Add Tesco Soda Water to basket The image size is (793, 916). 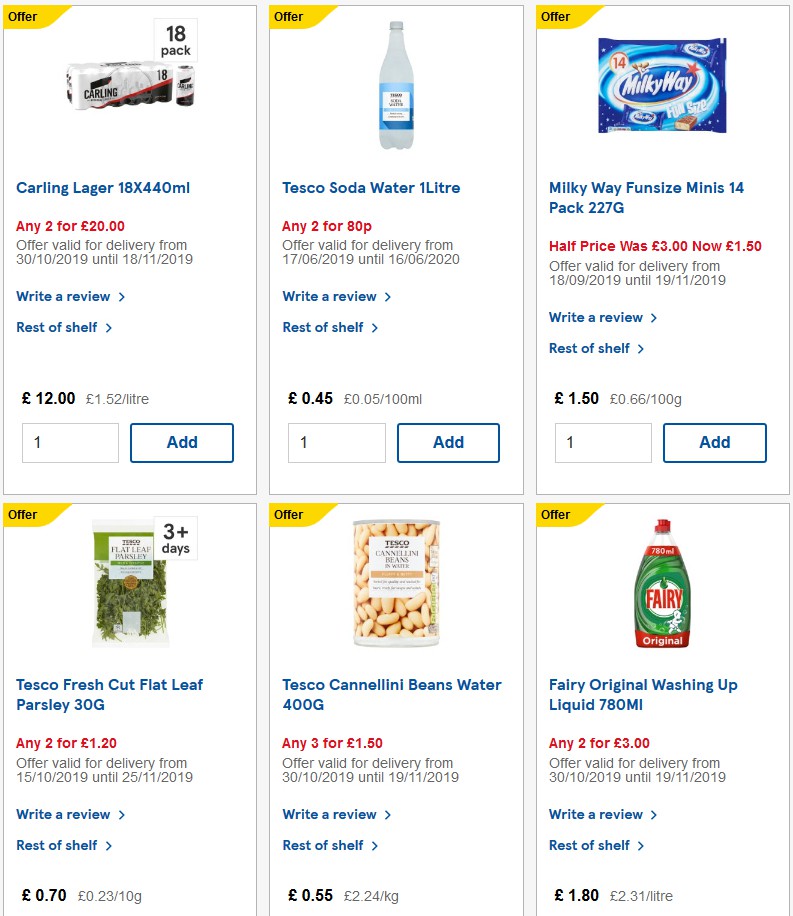[x=448, y=442]
